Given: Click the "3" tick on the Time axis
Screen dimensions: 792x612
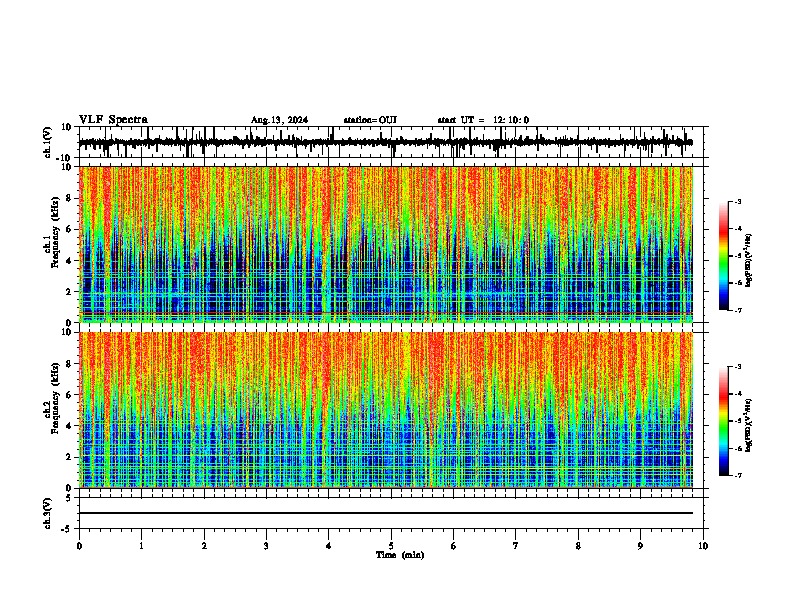Looking at the screenshot, I should tap(266, 546).
